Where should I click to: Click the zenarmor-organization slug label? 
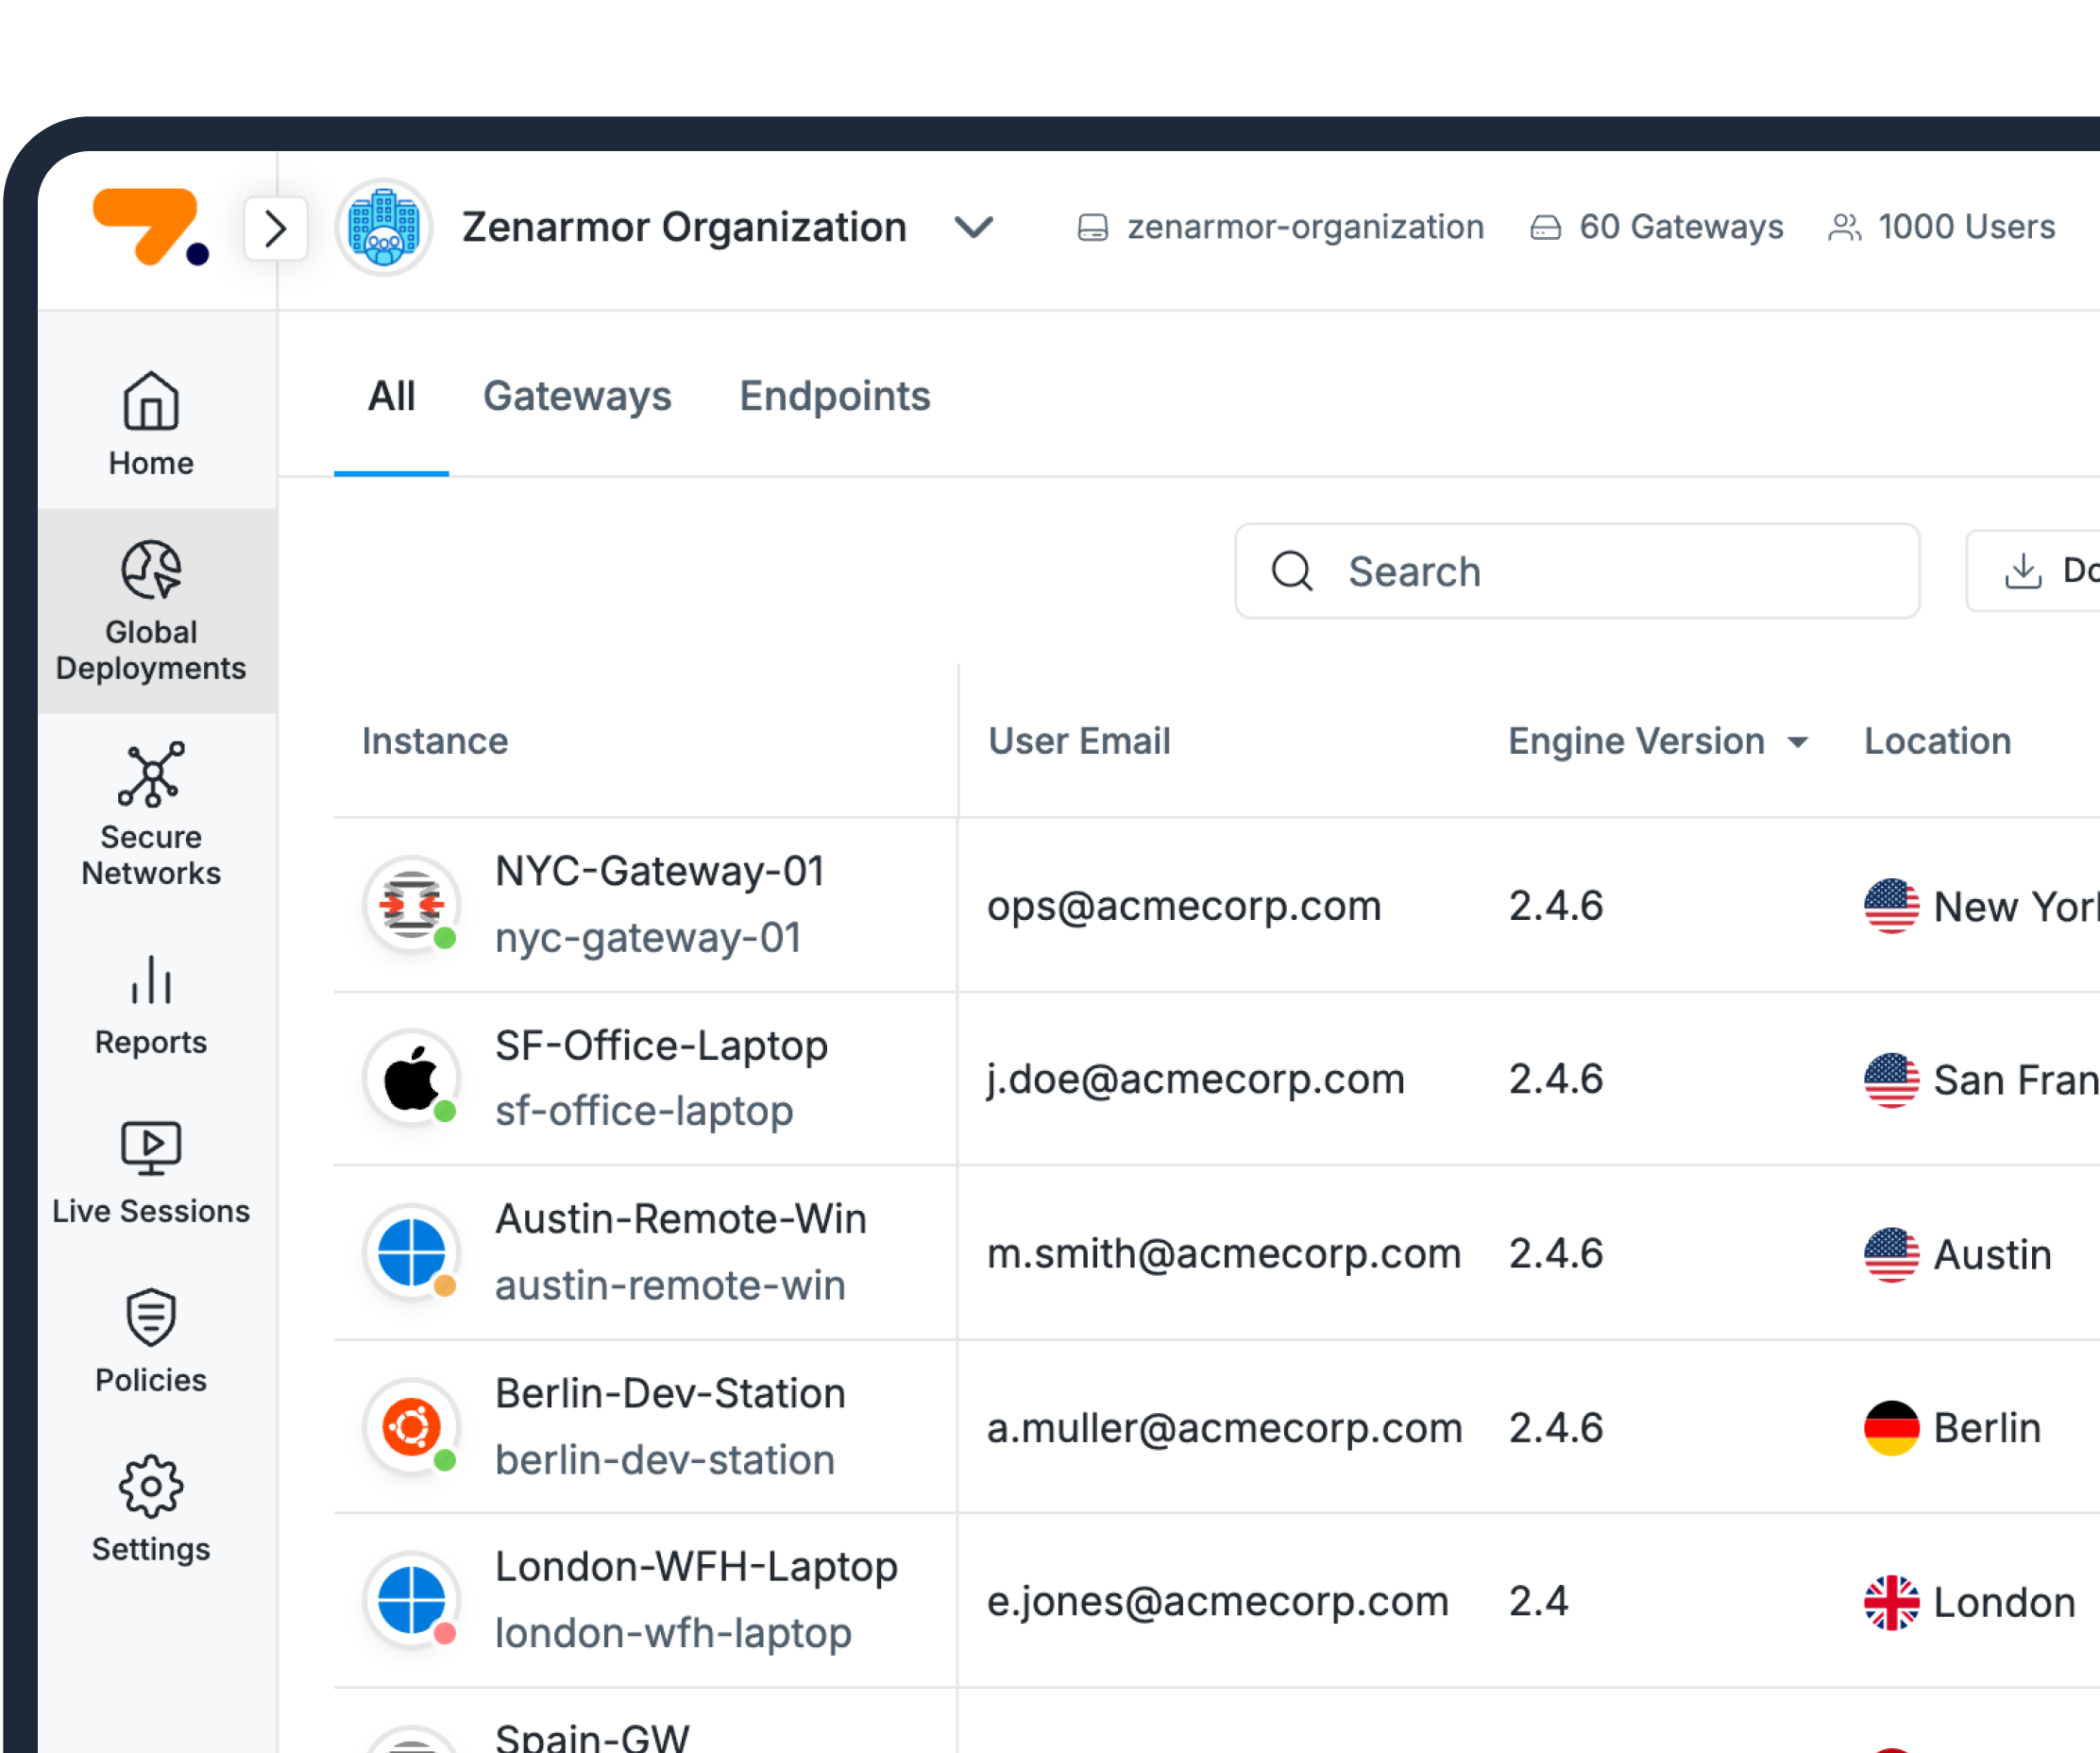tap(1305, 227)
